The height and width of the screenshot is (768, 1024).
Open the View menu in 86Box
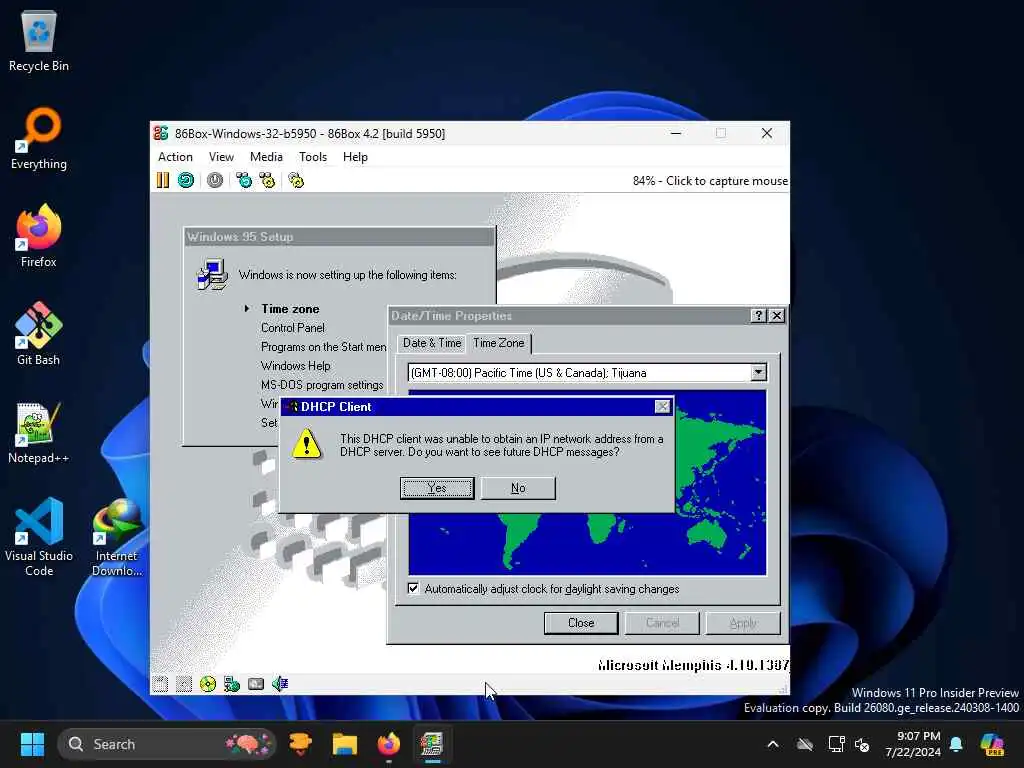point(221,157)
